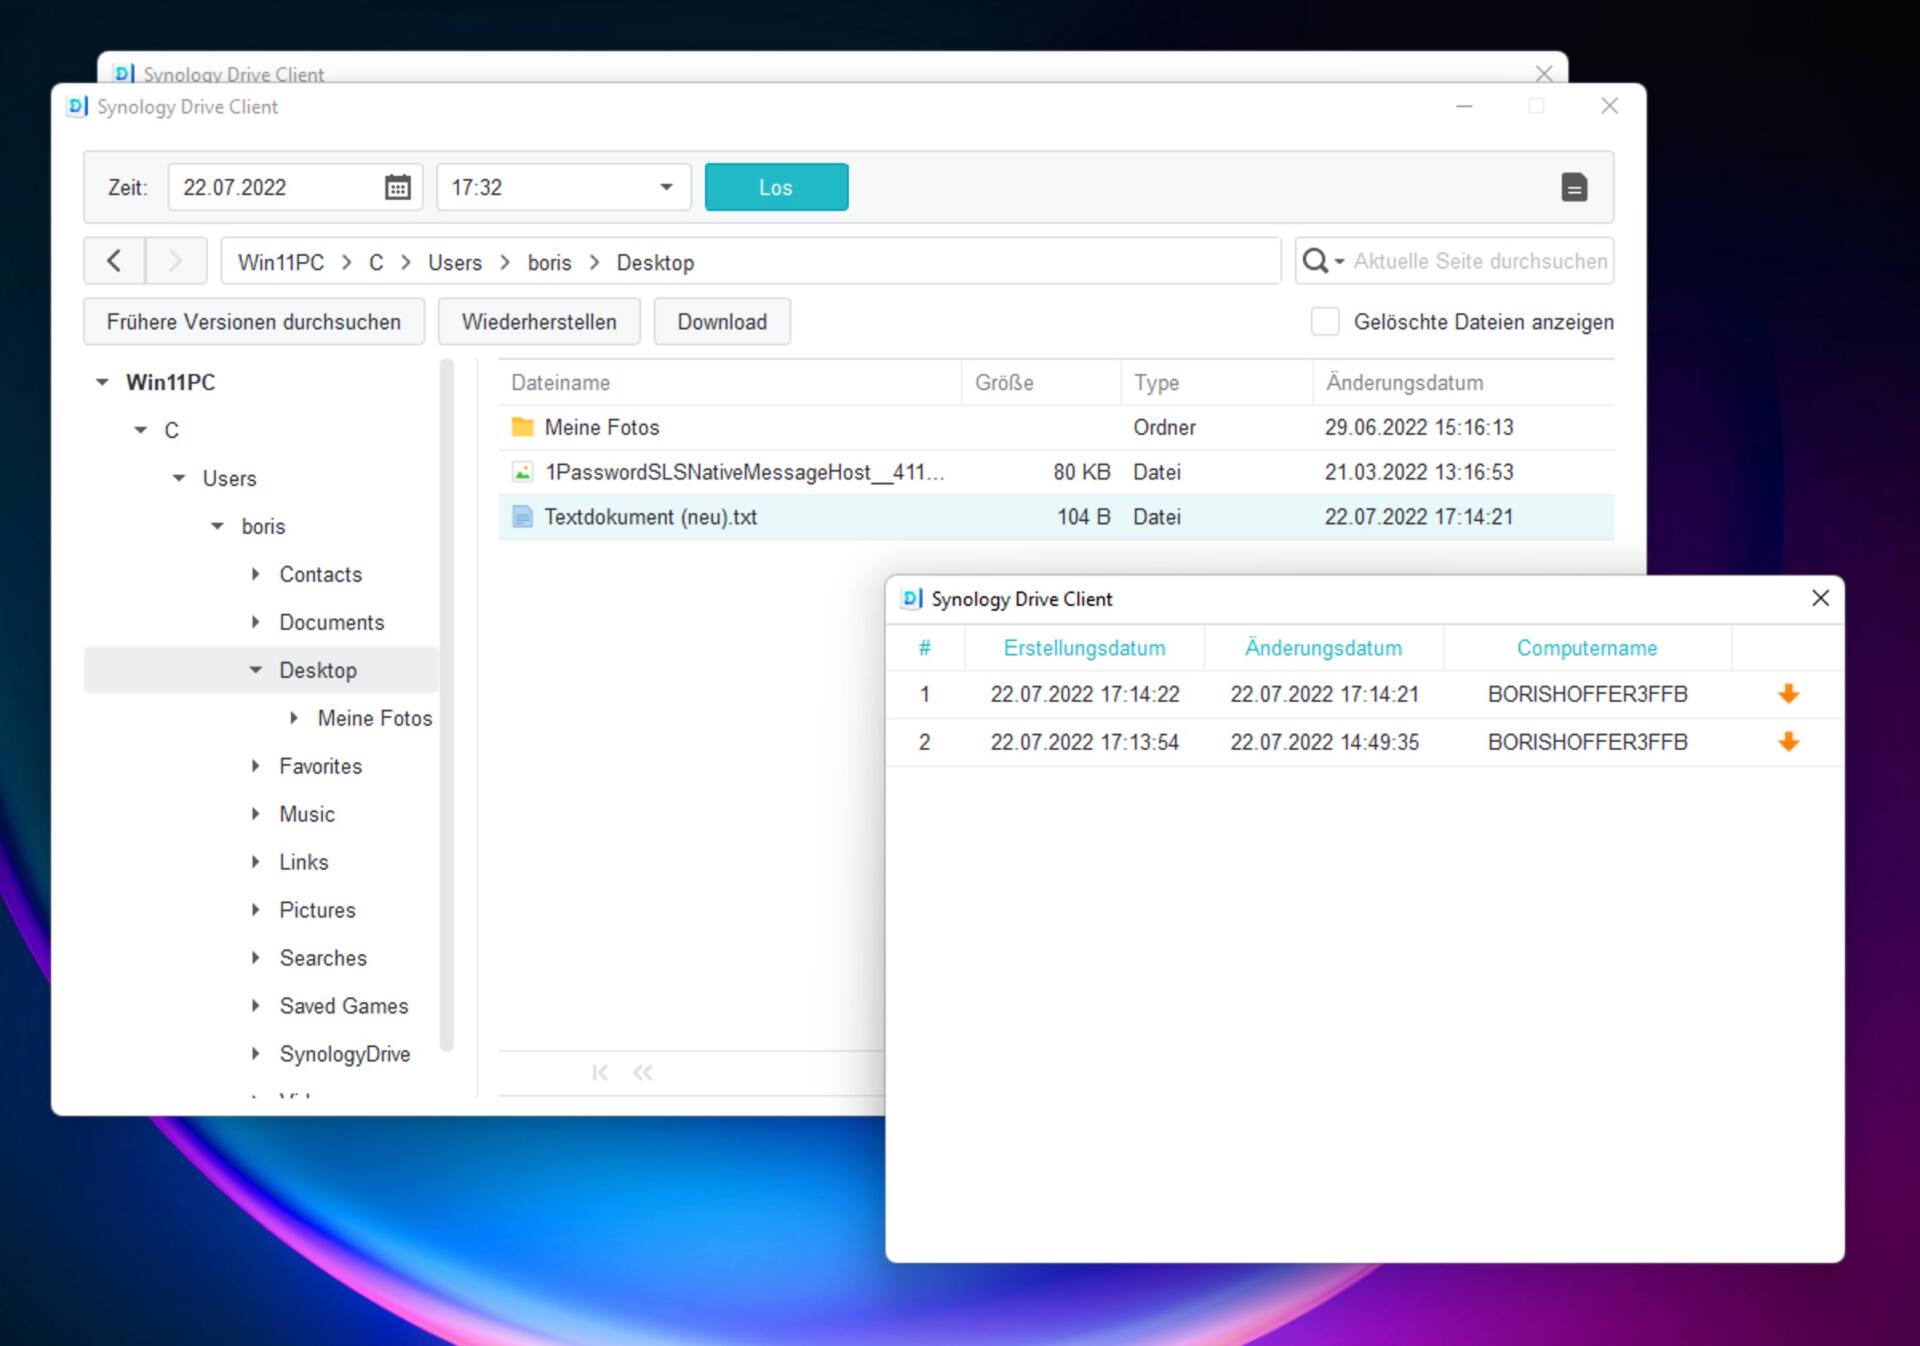Click Wiederherstellen
The height and width of the screenshot is (1346, 1920).
tap(538, 321)
